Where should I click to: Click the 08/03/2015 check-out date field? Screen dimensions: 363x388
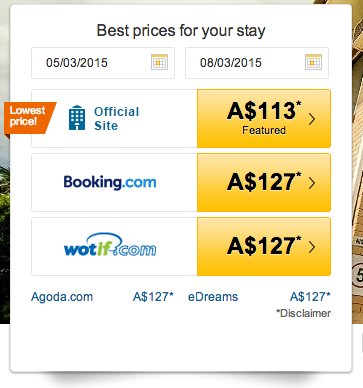pyautogui.click(x=257, y=63)
